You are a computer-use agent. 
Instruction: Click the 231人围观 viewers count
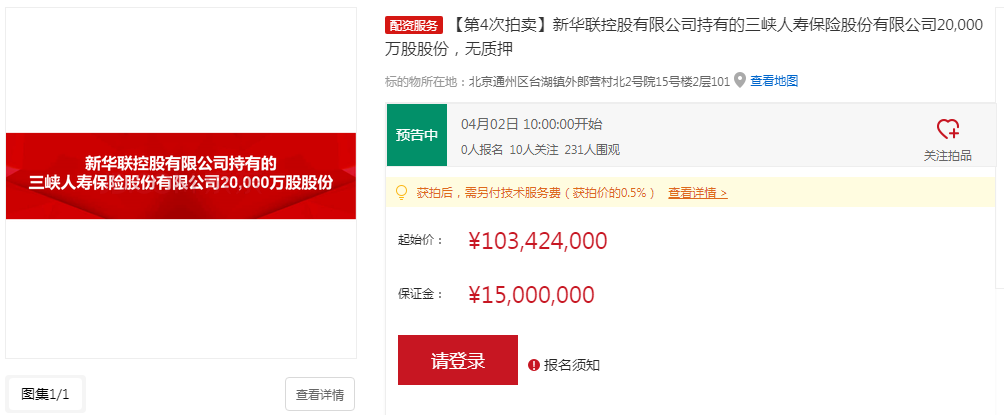tap(592, 150)
